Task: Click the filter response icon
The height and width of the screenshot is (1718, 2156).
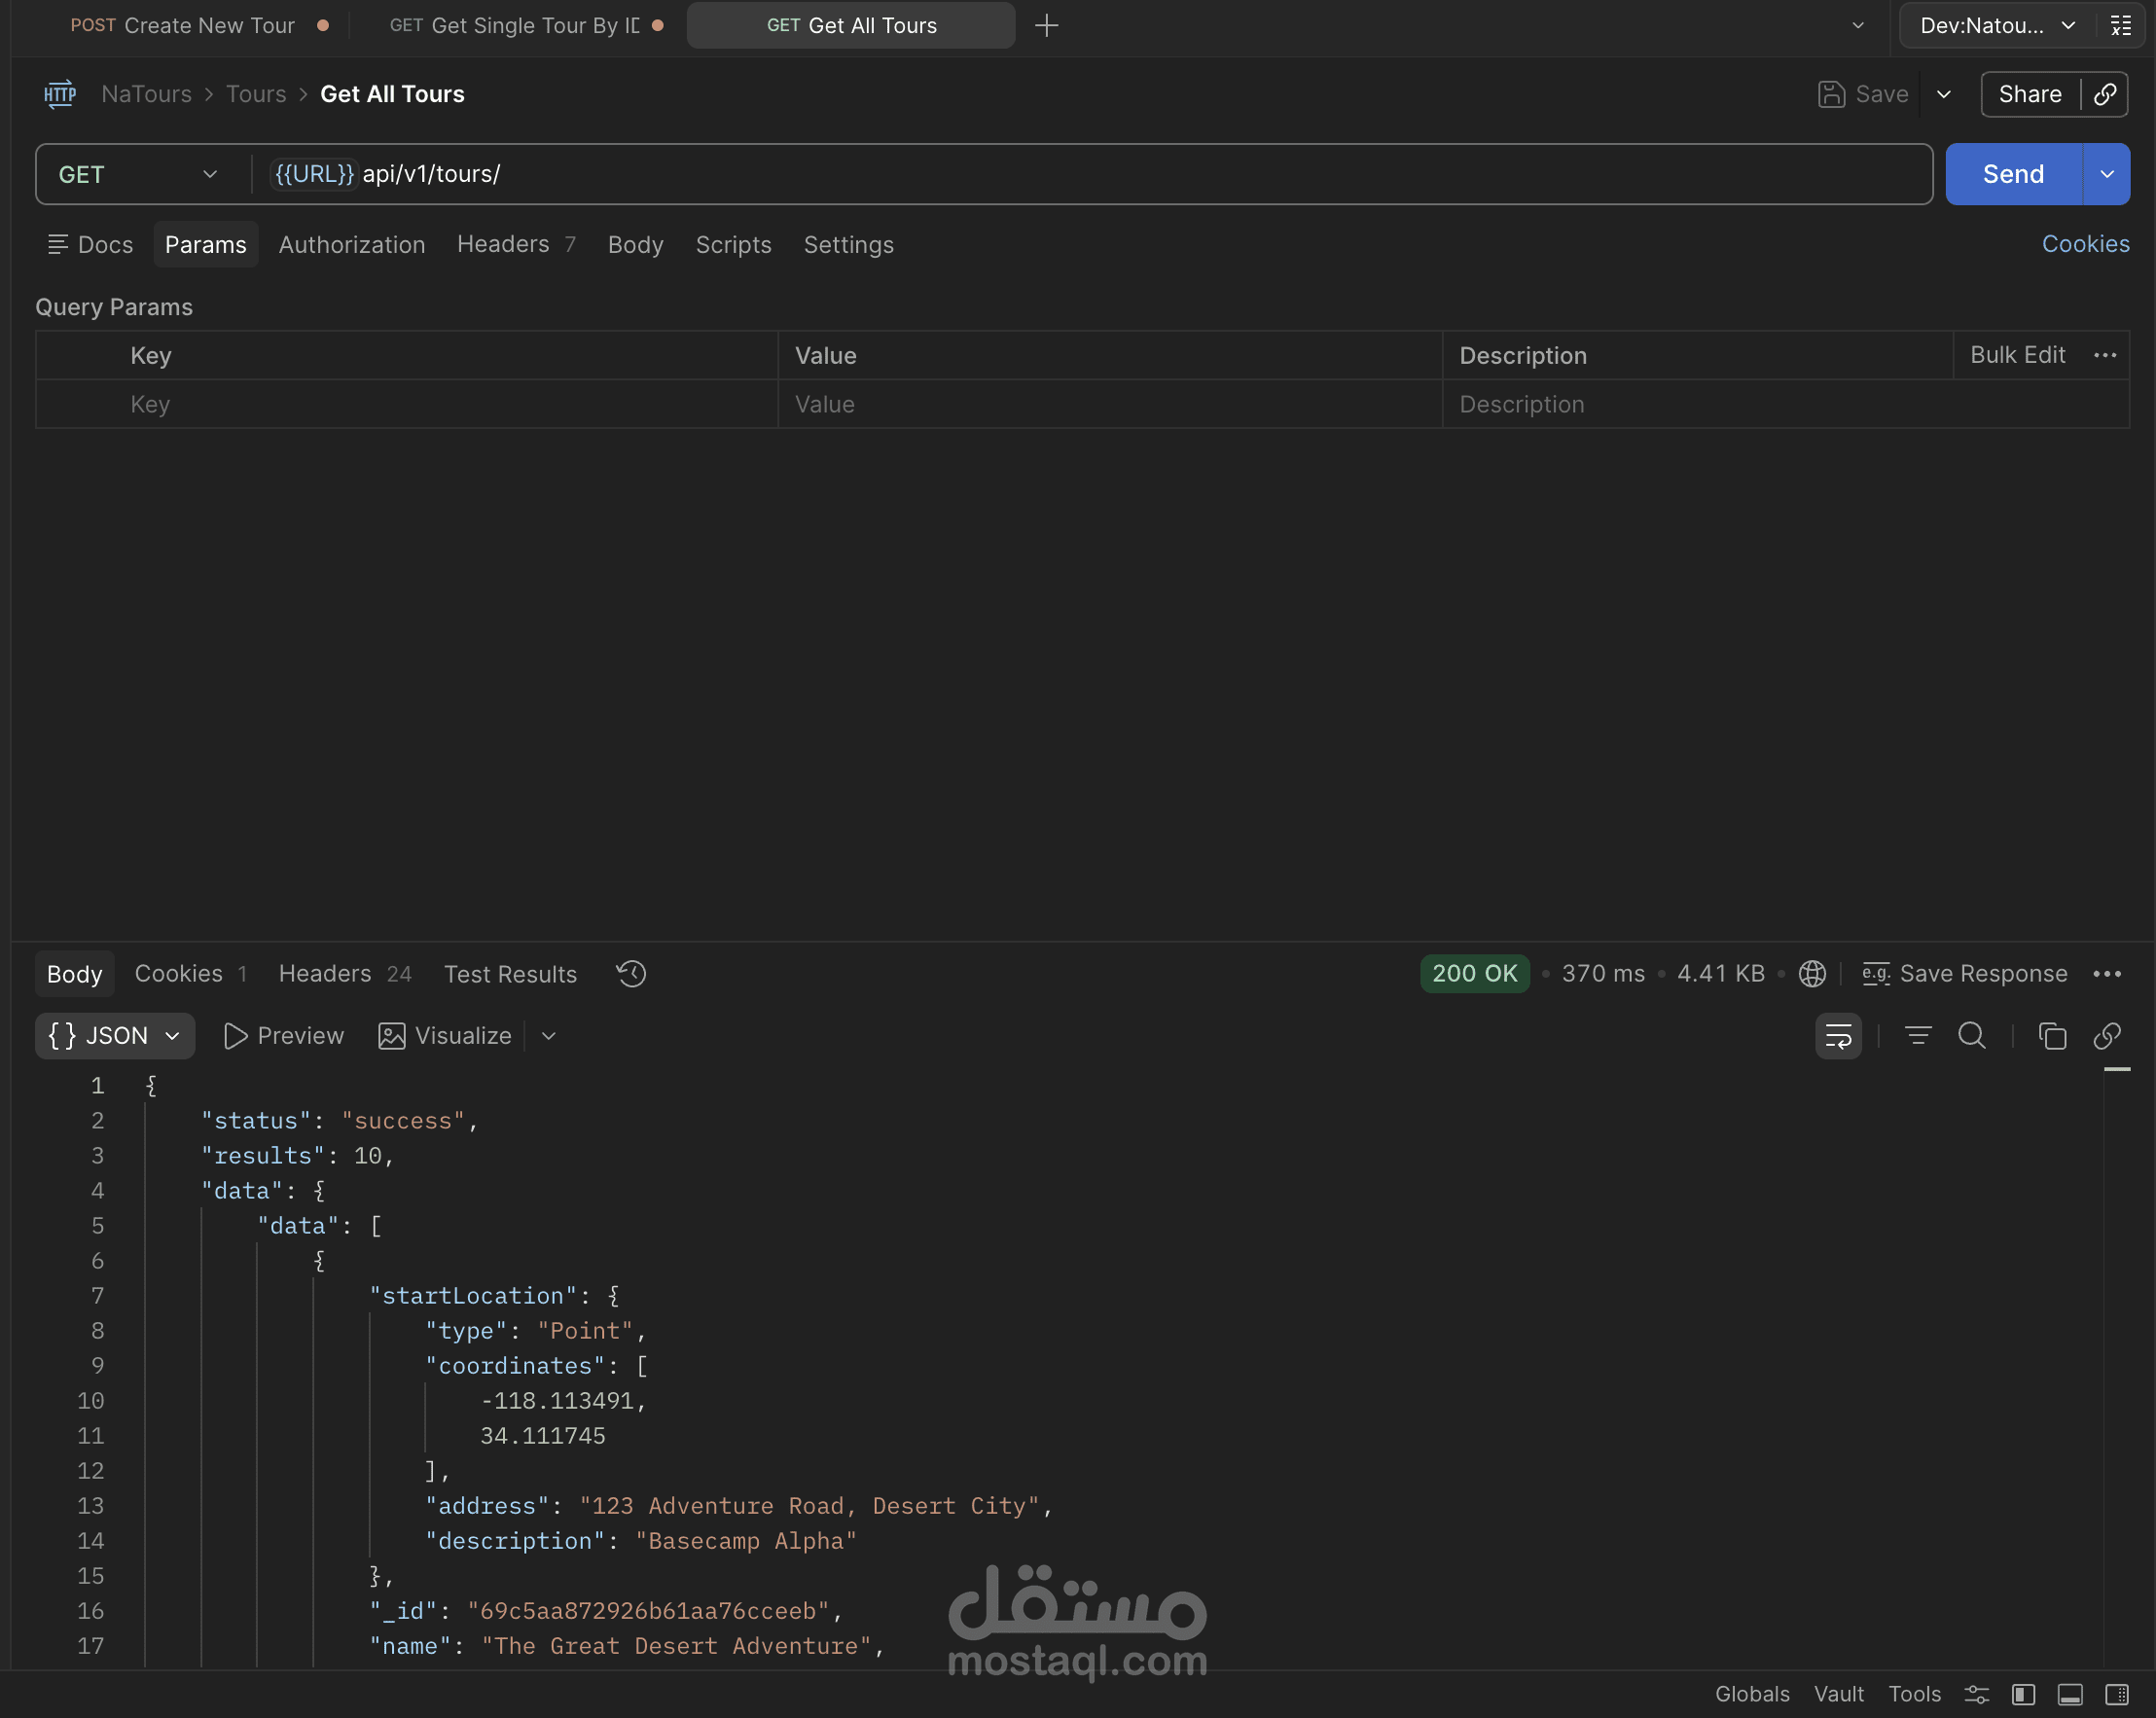Action: click(x=1917, y=1036)
